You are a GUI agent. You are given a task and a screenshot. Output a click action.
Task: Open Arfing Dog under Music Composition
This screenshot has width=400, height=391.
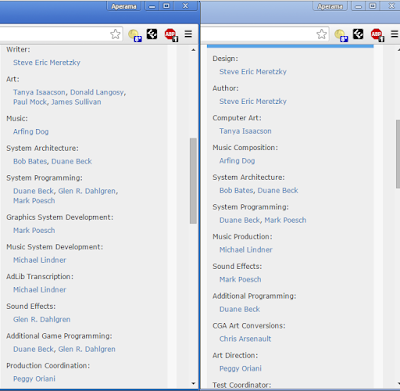(x=237, y=161)
